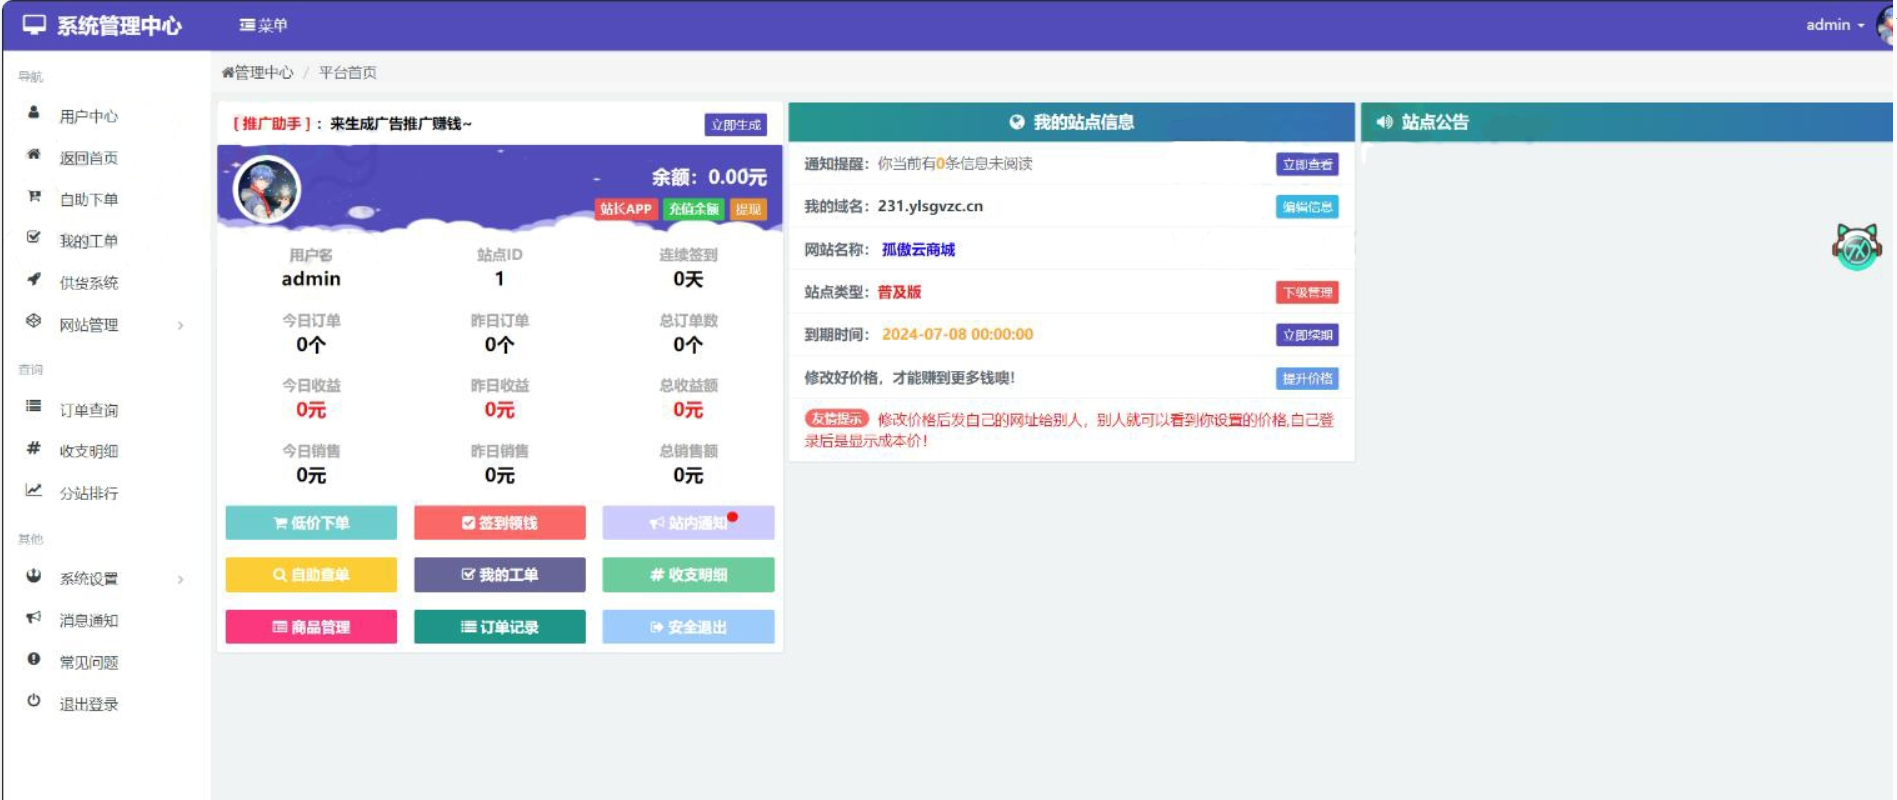Click the floating cat mascot icon
Image resolution: width=1897 pixels, height=800 pixels.
point(1856,246)
